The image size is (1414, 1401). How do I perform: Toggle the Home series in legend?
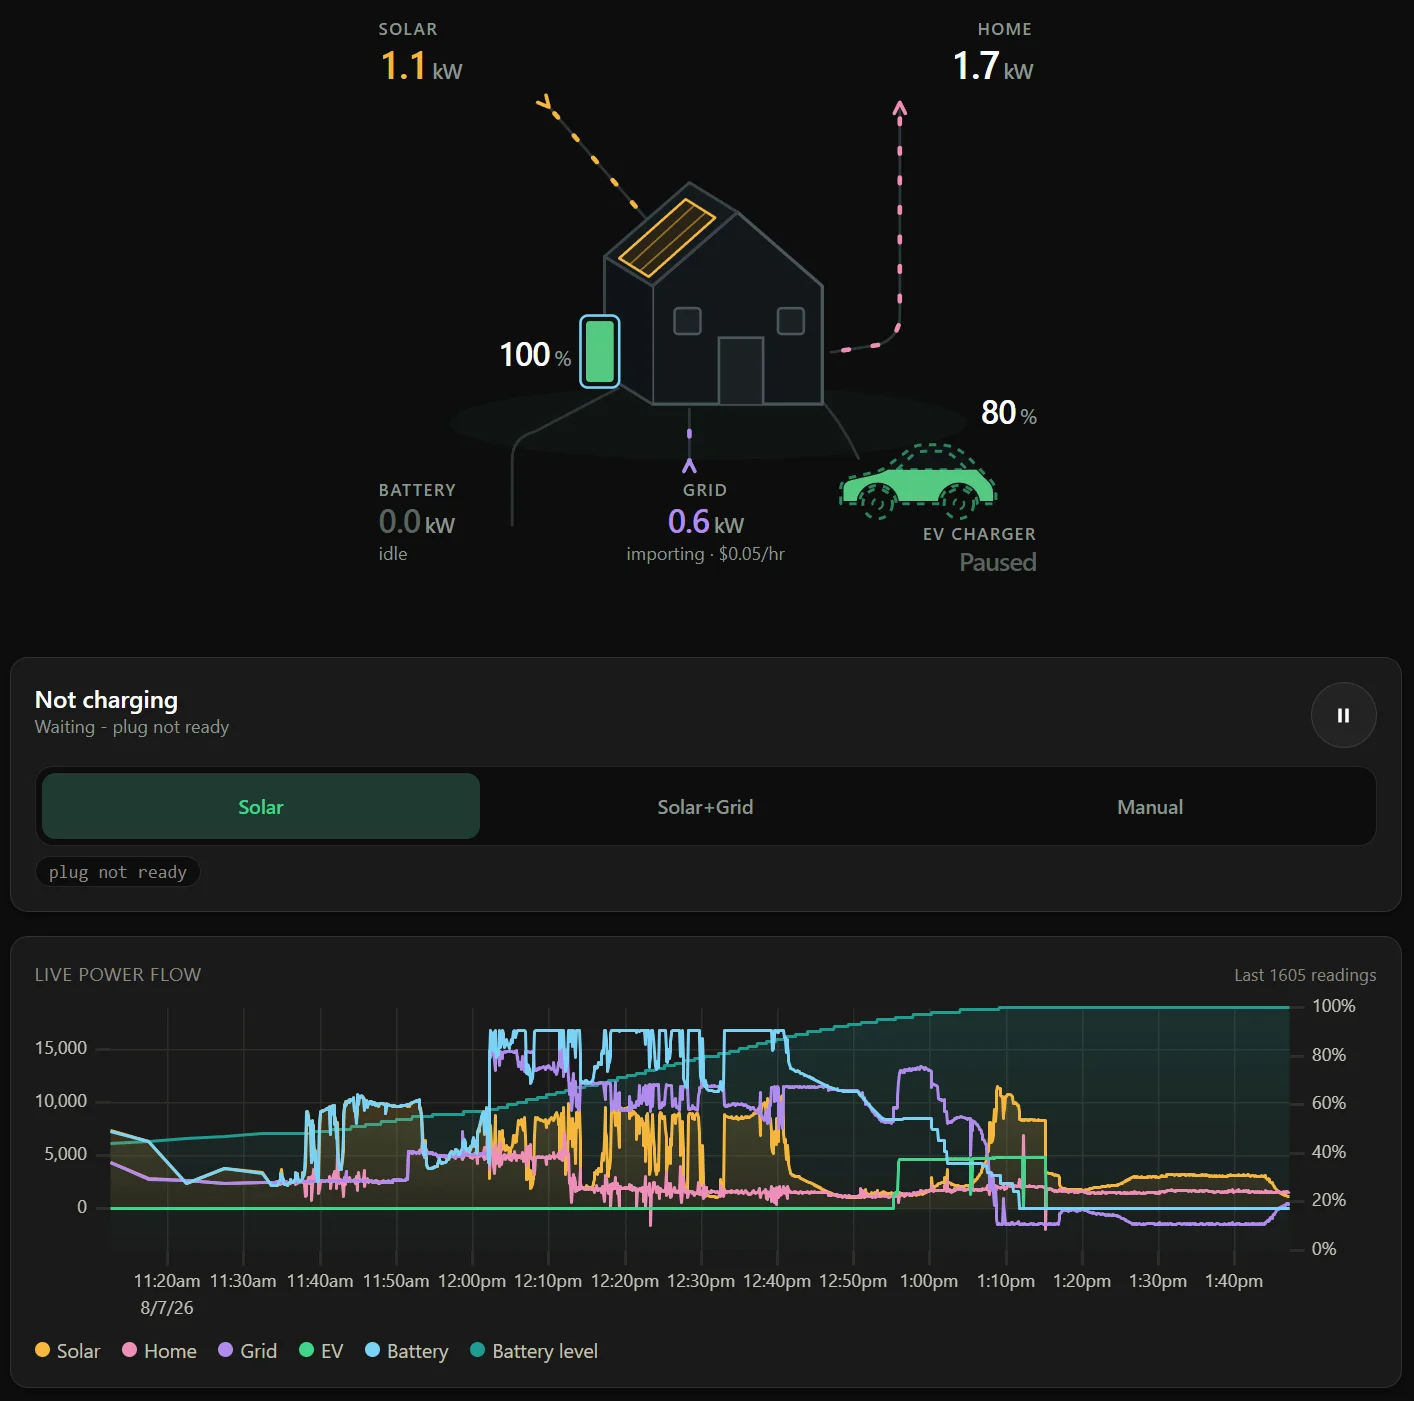[159, 1351]
